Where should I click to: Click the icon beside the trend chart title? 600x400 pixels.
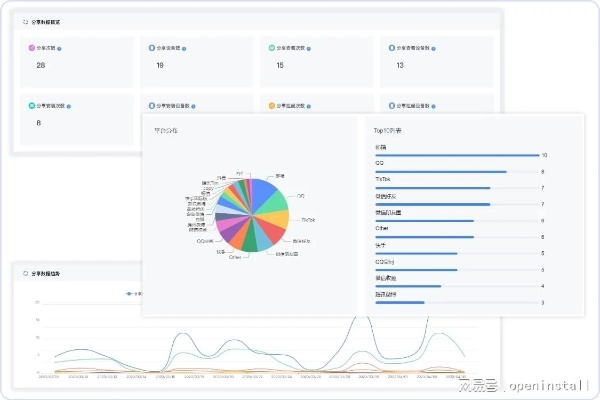(25, 271)
